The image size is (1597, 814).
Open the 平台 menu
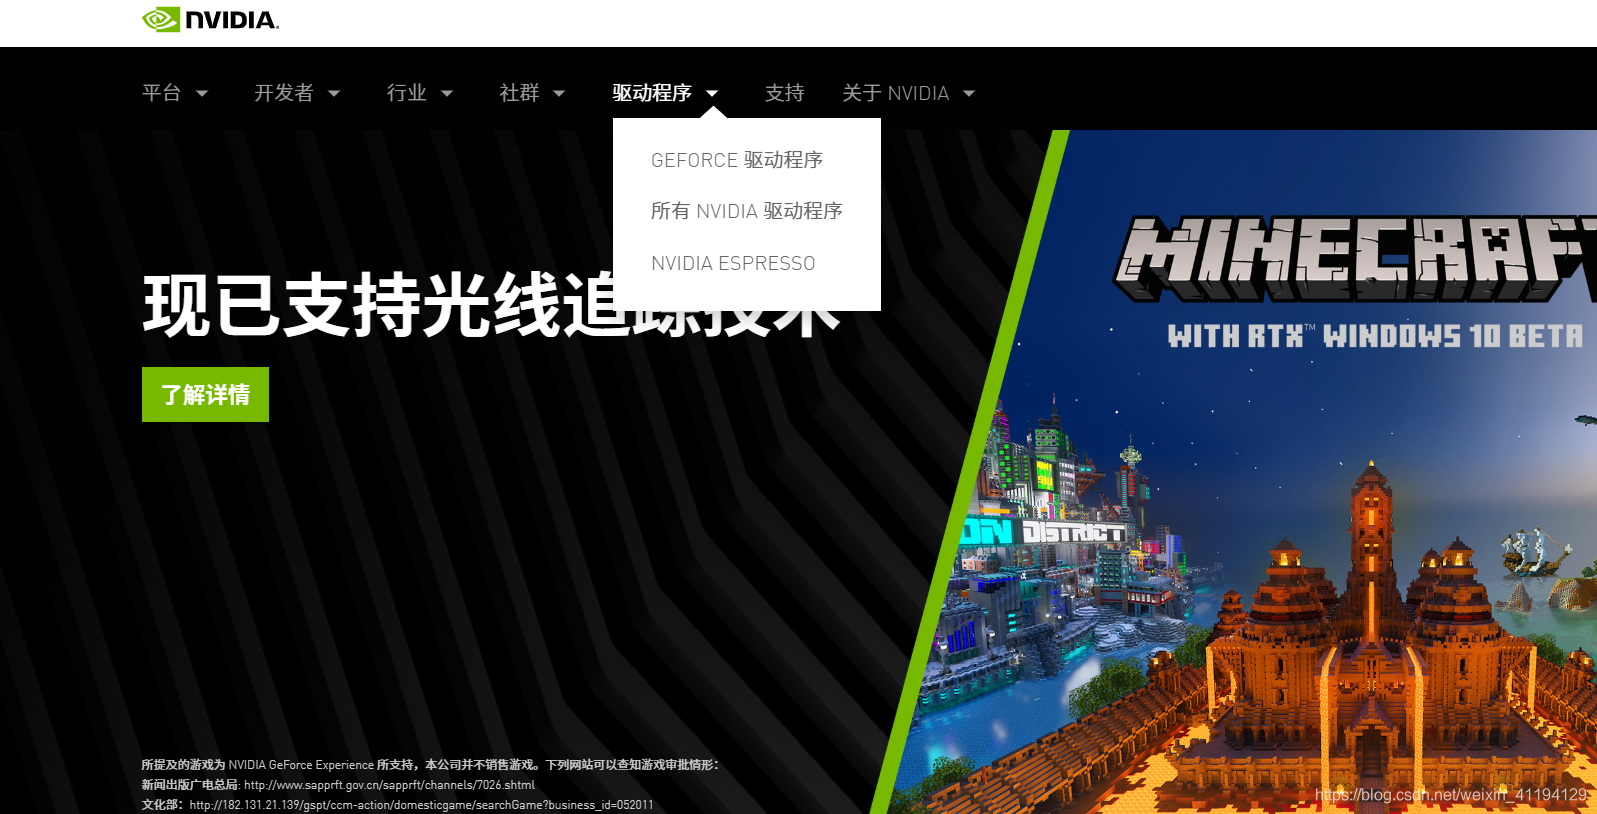[161, 93]
